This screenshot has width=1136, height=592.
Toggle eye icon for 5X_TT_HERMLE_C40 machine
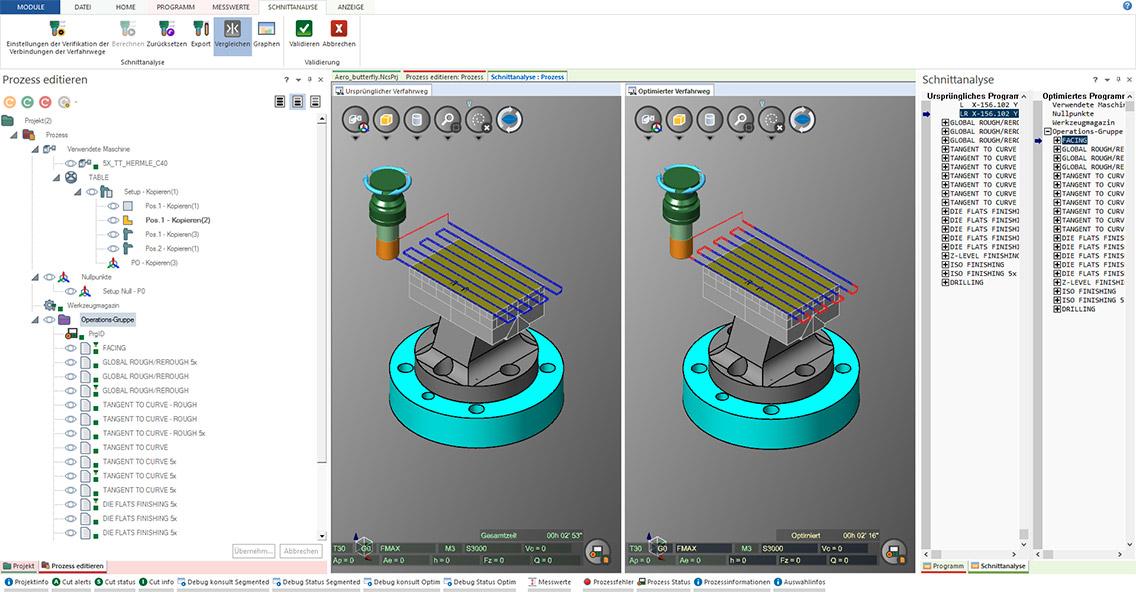pyautogui.click(x=71, y=163)
